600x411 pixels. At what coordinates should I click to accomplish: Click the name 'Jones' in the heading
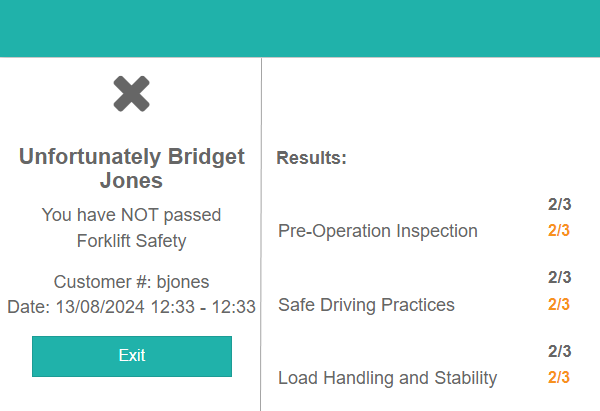coord(131,181)
